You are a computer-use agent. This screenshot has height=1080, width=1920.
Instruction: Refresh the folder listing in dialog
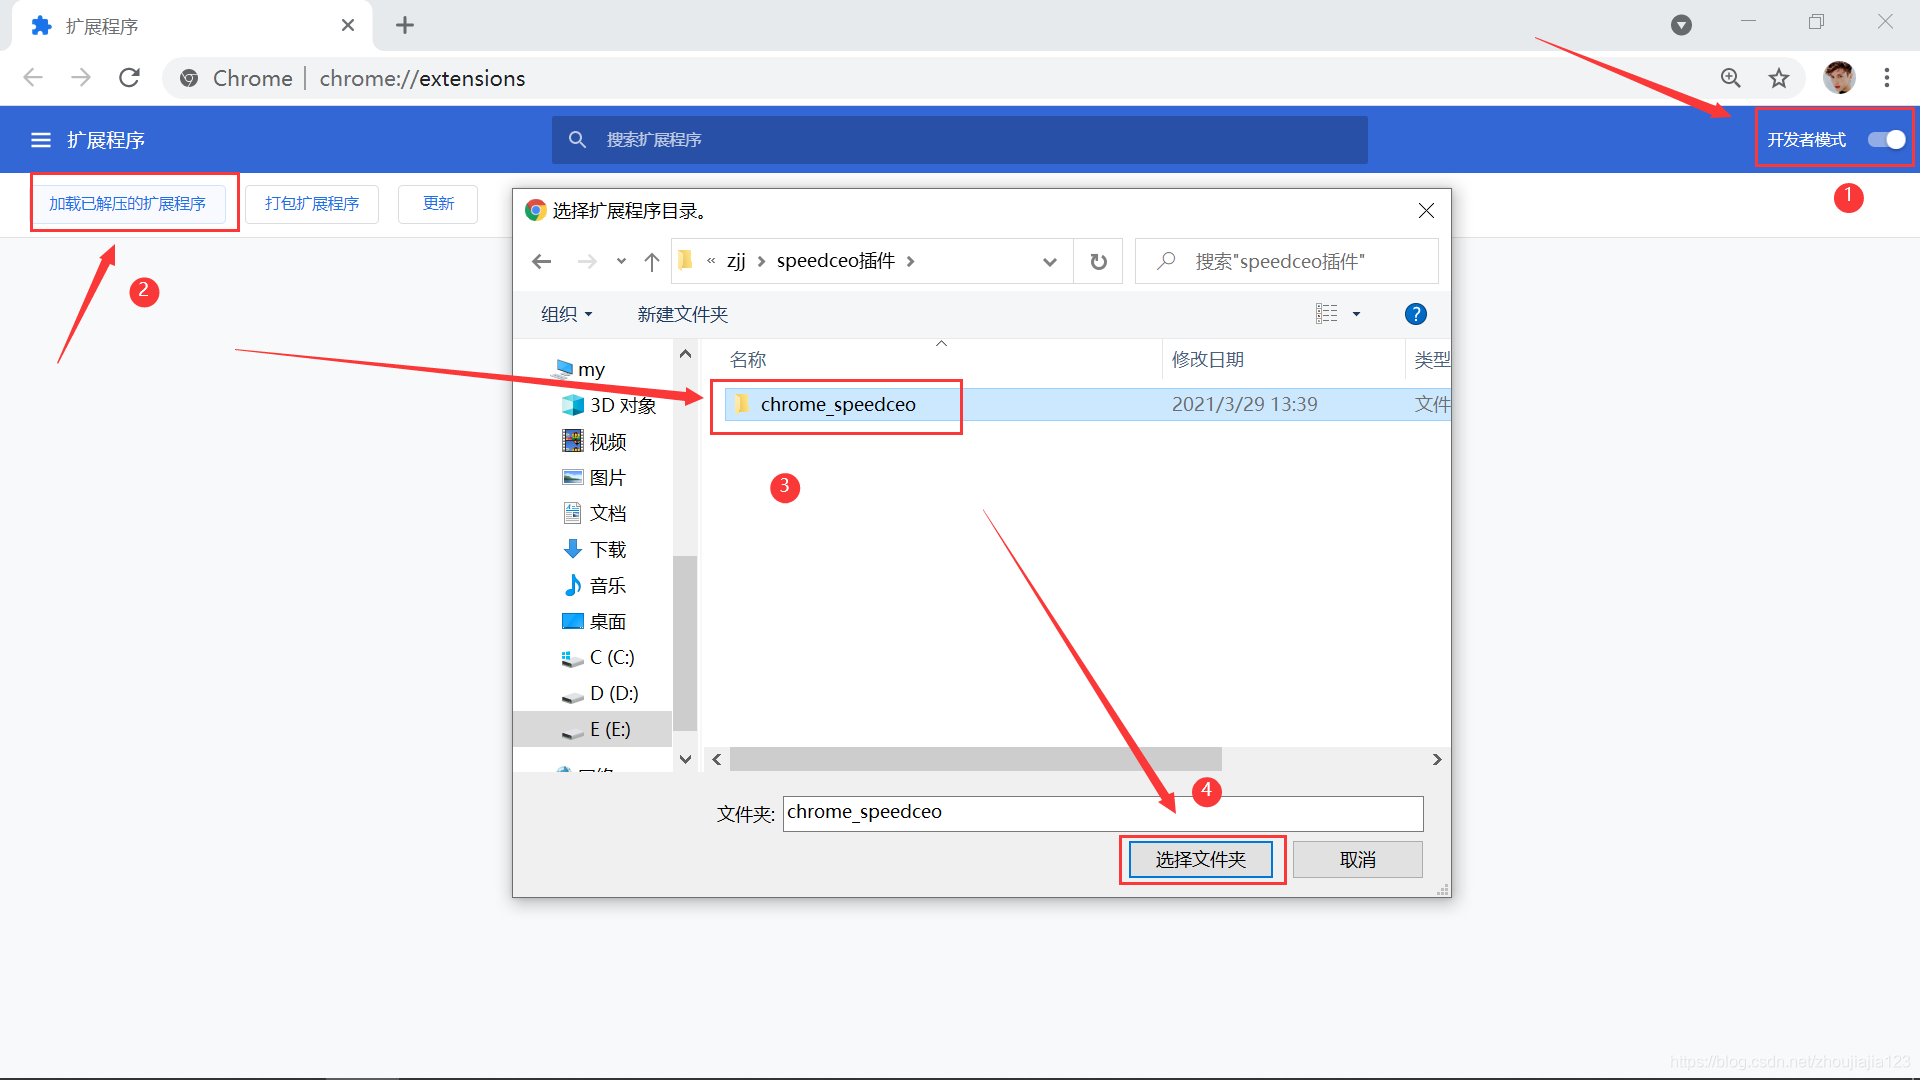1098,262
